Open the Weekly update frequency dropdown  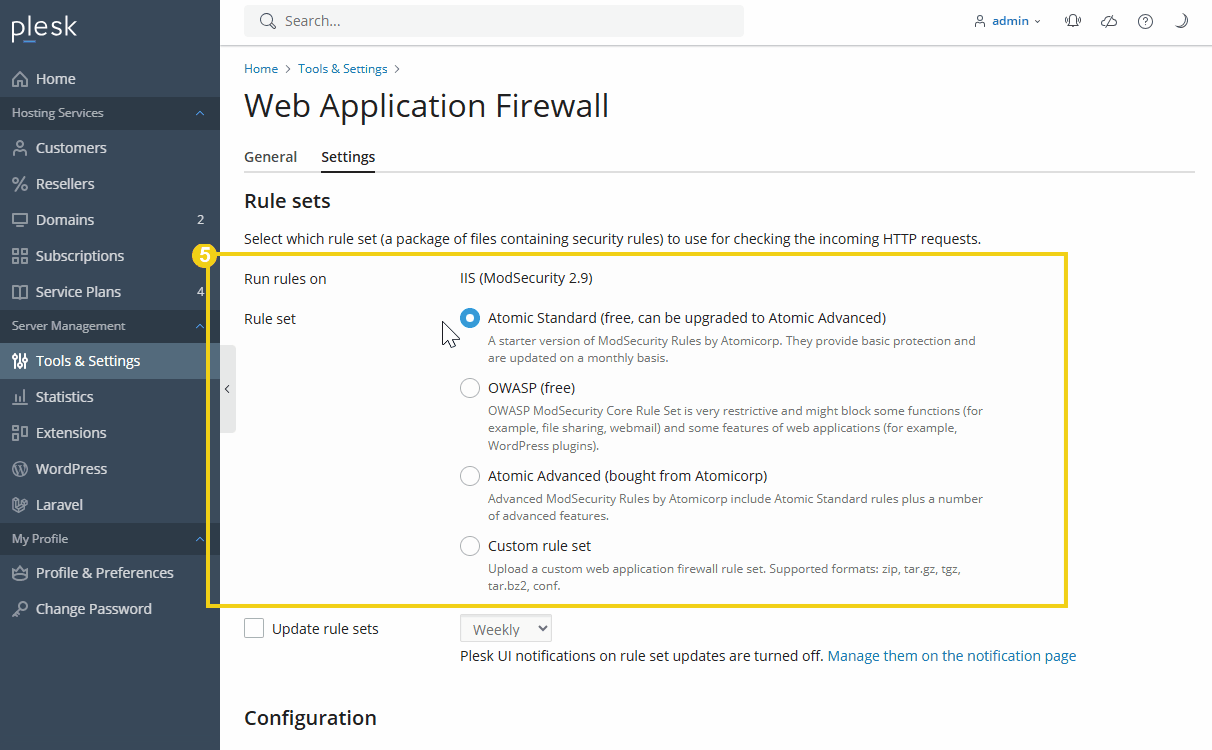tap(506, 629)
